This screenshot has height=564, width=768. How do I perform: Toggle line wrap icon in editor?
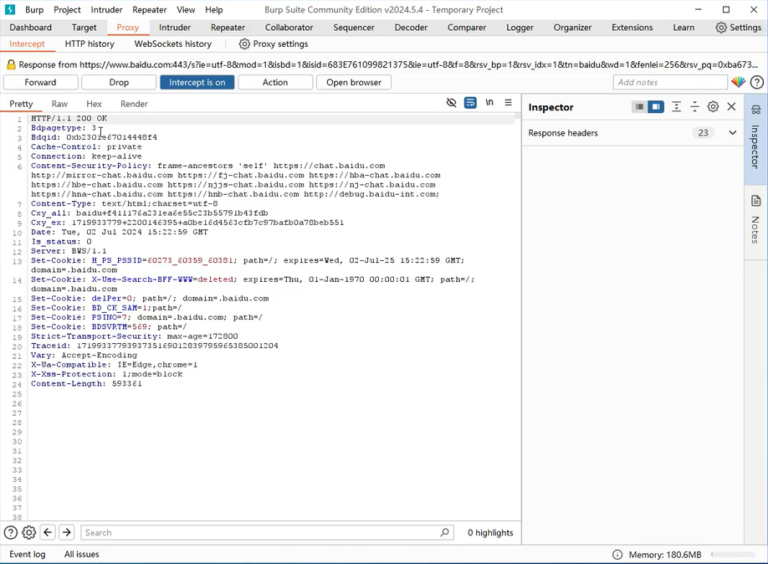click(x=470, y=103)
